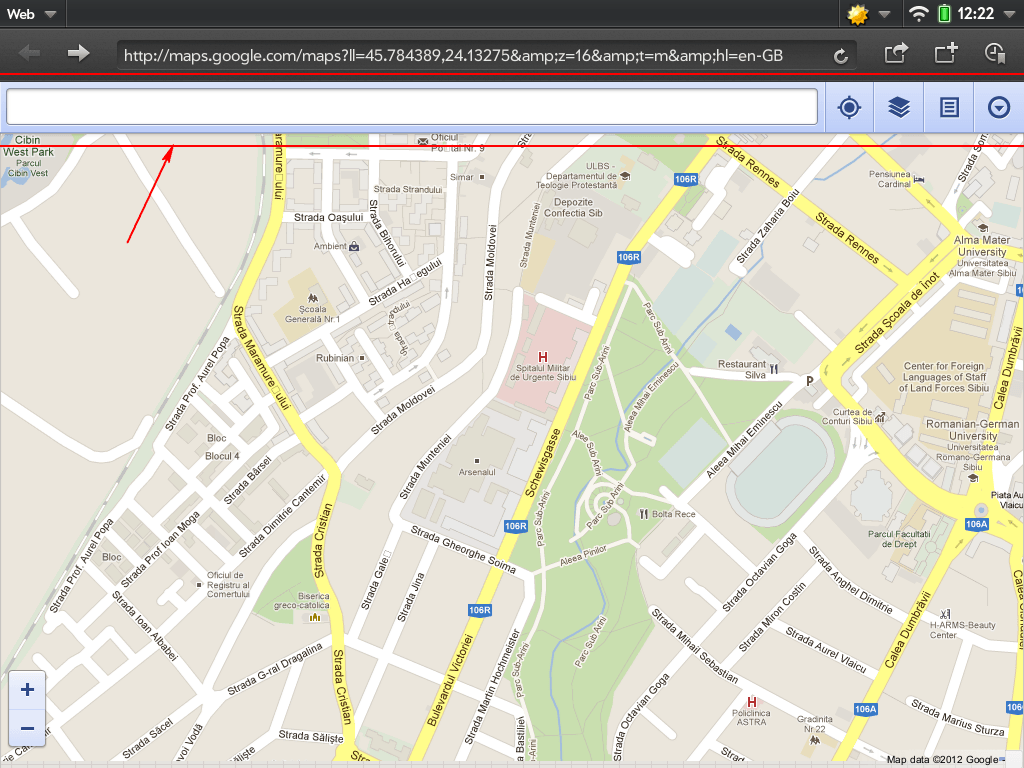Open browsing history via clock-bookmark icon
1024x768 pixels.
(x=993, y=55)
